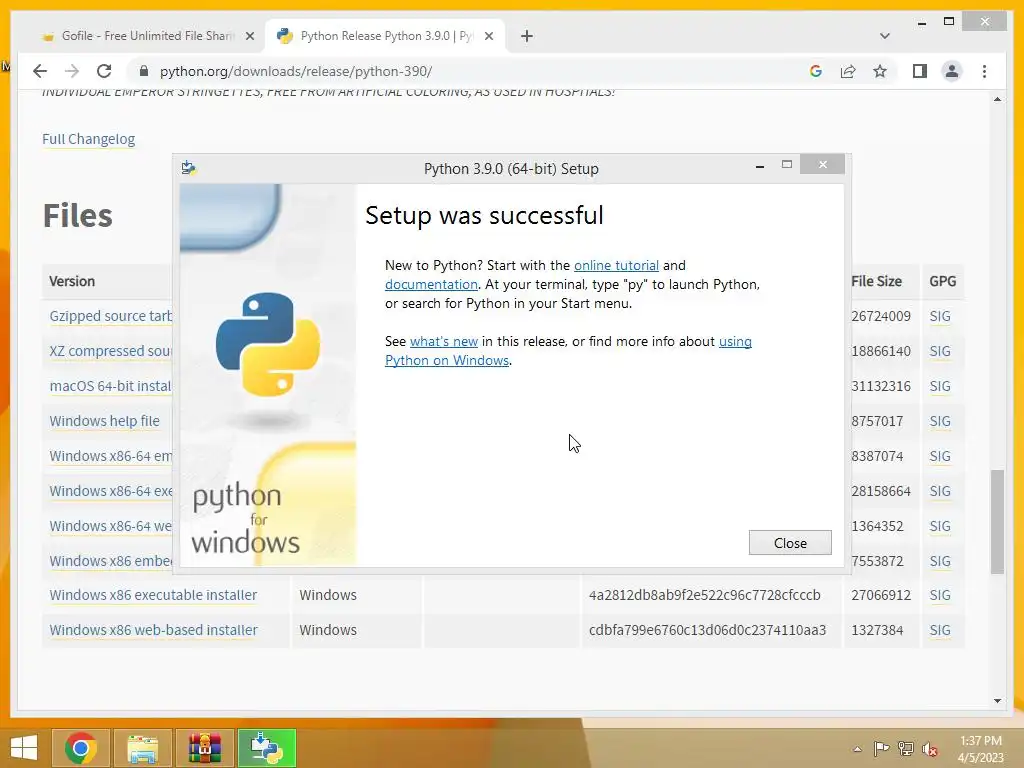Open SIG link for file size 31132316

pyautogui.click(x=940, y=386)
